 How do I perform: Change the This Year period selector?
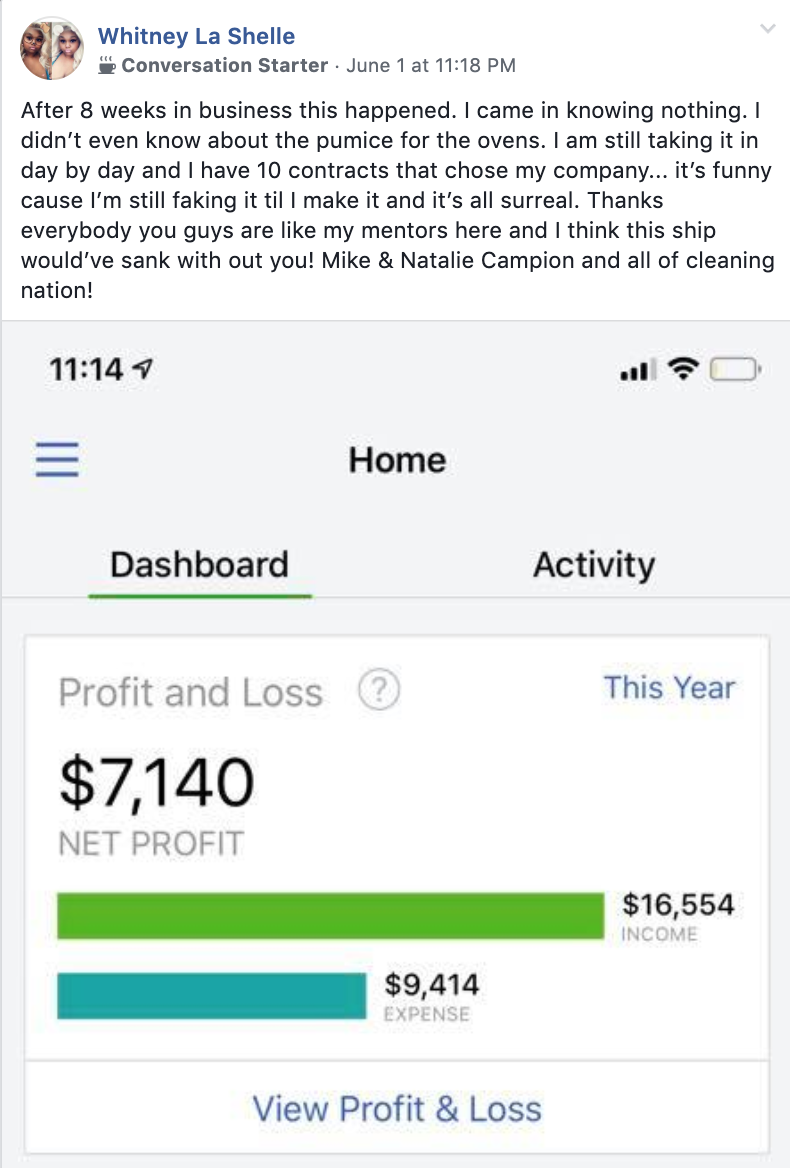click(x=669, y=688)
